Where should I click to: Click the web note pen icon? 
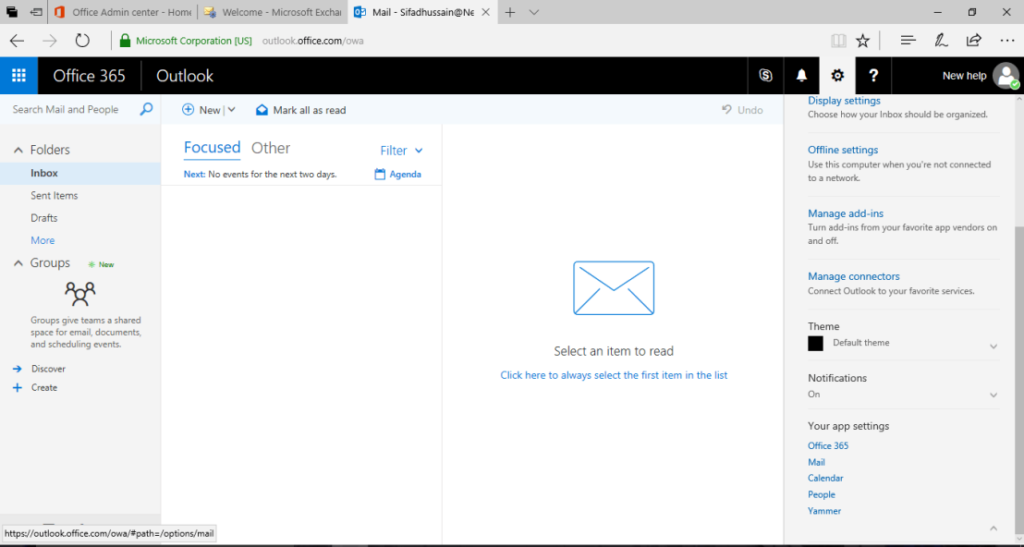tap(940, 40)
